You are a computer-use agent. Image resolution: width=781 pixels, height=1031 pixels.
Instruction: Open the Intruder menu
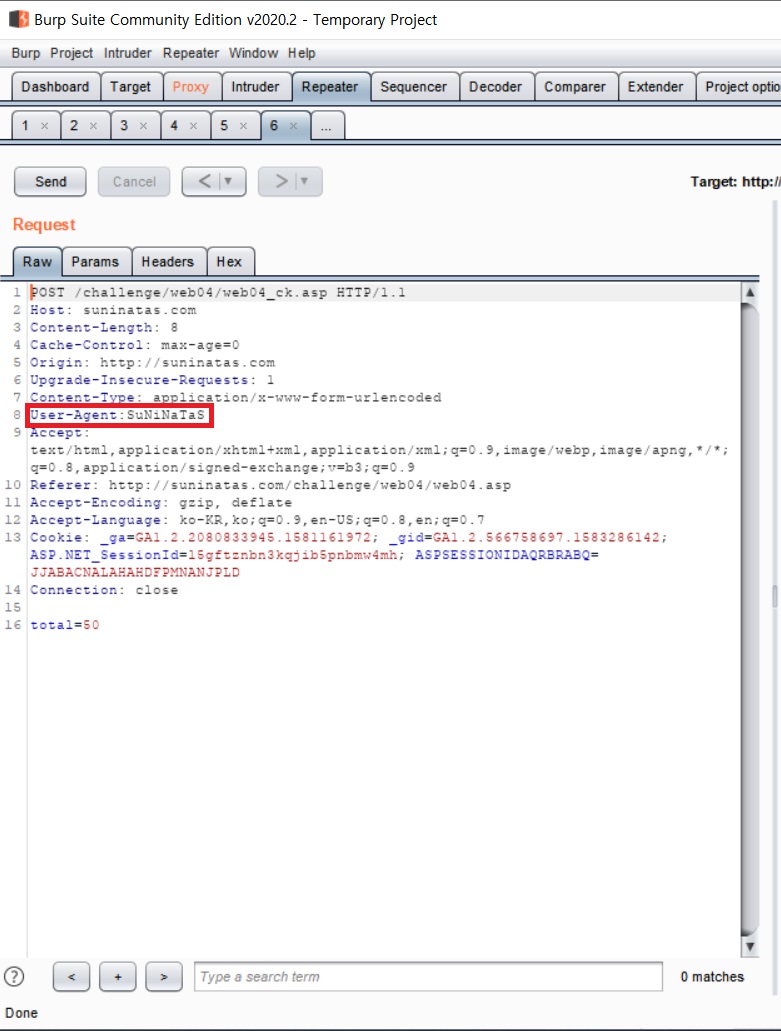(x=128, y=53)
